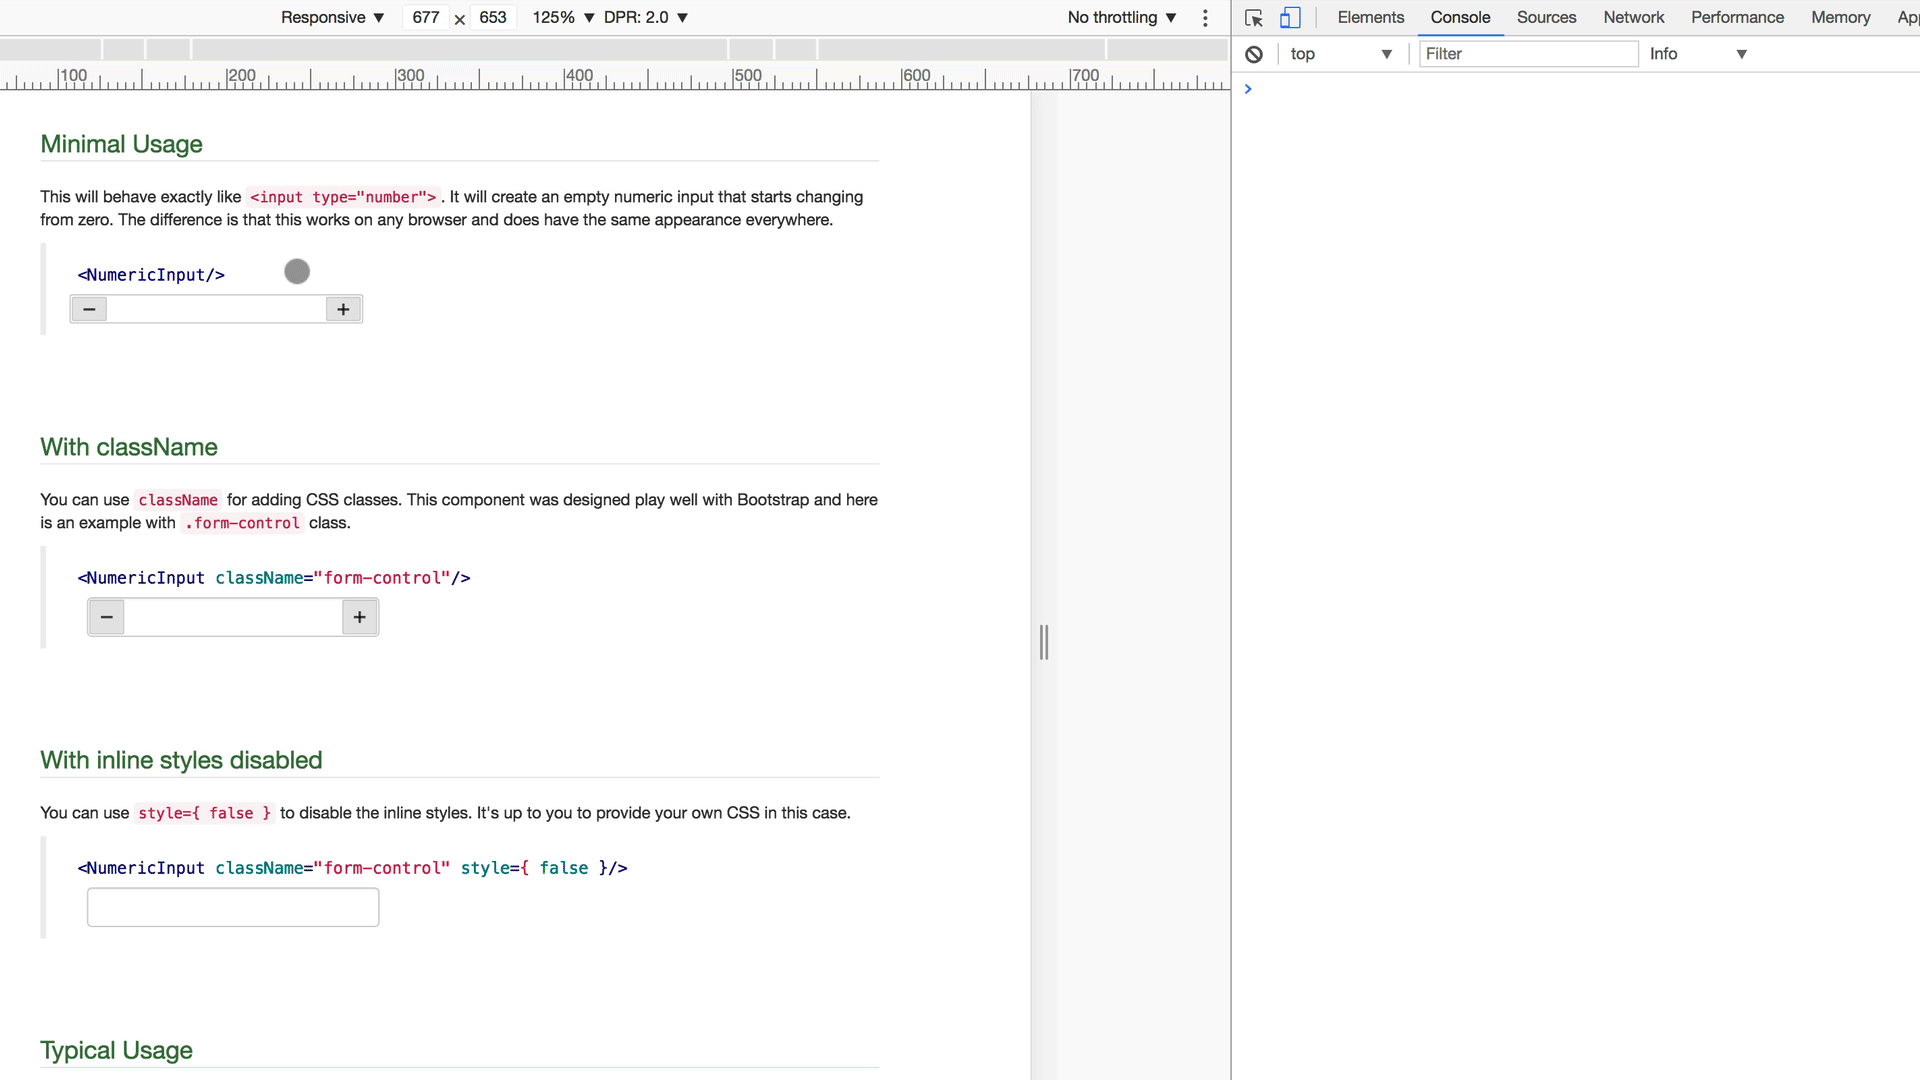Open the Responsive device dropdown
The height and width of the screenshot is (1080, 1920).
(x=332, y=18)
